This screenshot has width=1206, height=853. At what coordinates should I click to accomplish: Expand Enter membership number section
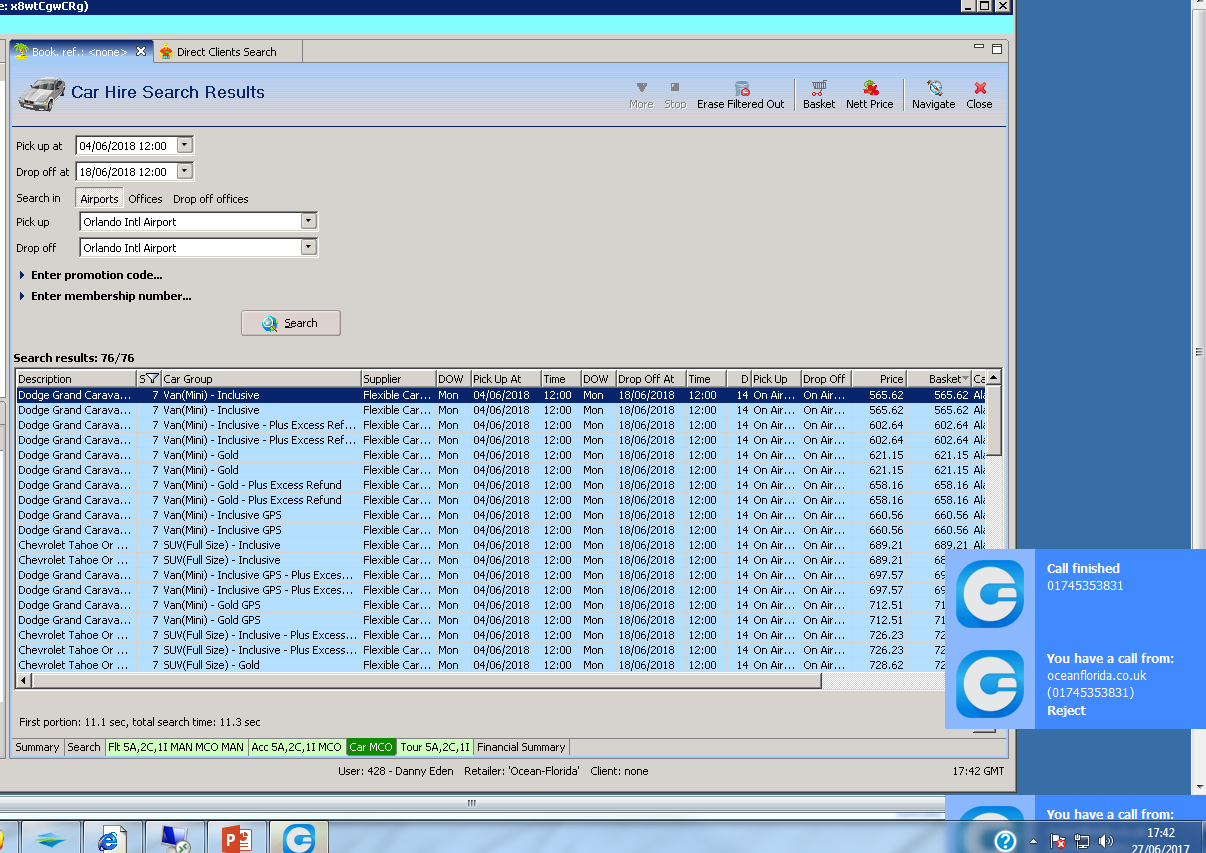[105, 296]
